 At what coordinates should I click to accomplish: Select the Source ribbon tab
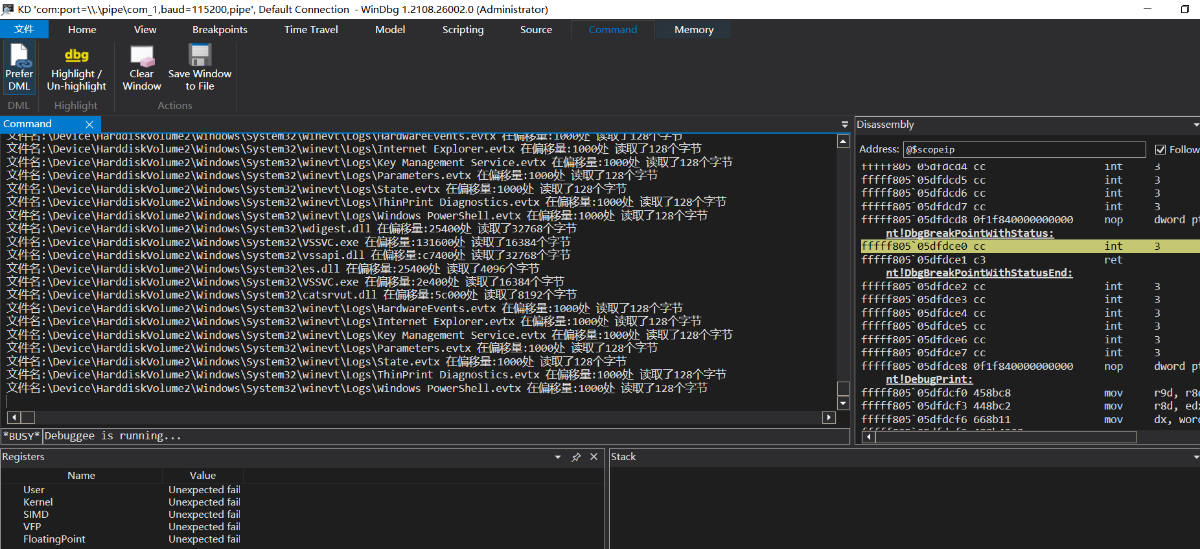pos(536,29)
